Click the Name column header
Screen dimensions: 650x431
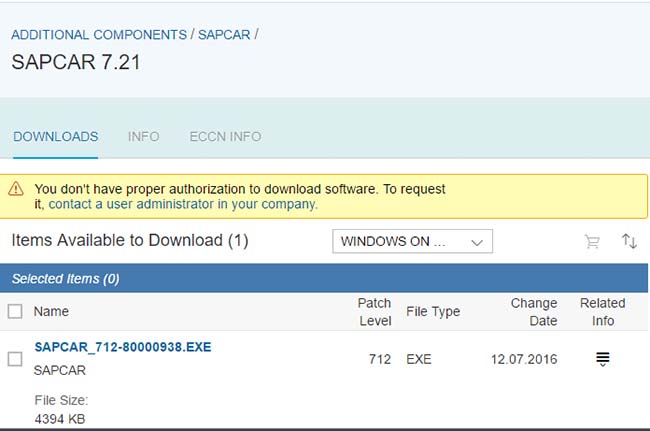[x=51, y=312]
